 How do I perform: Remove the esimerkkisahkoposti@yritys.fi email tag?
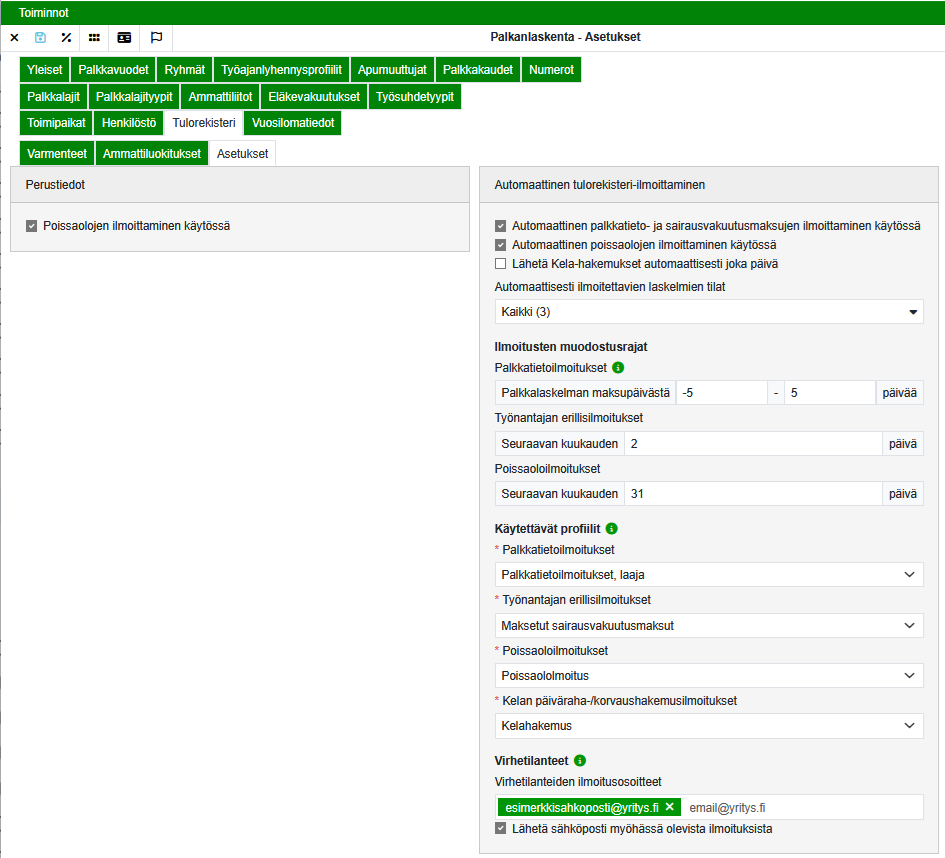pyautogui.click(x=669, y=807)
